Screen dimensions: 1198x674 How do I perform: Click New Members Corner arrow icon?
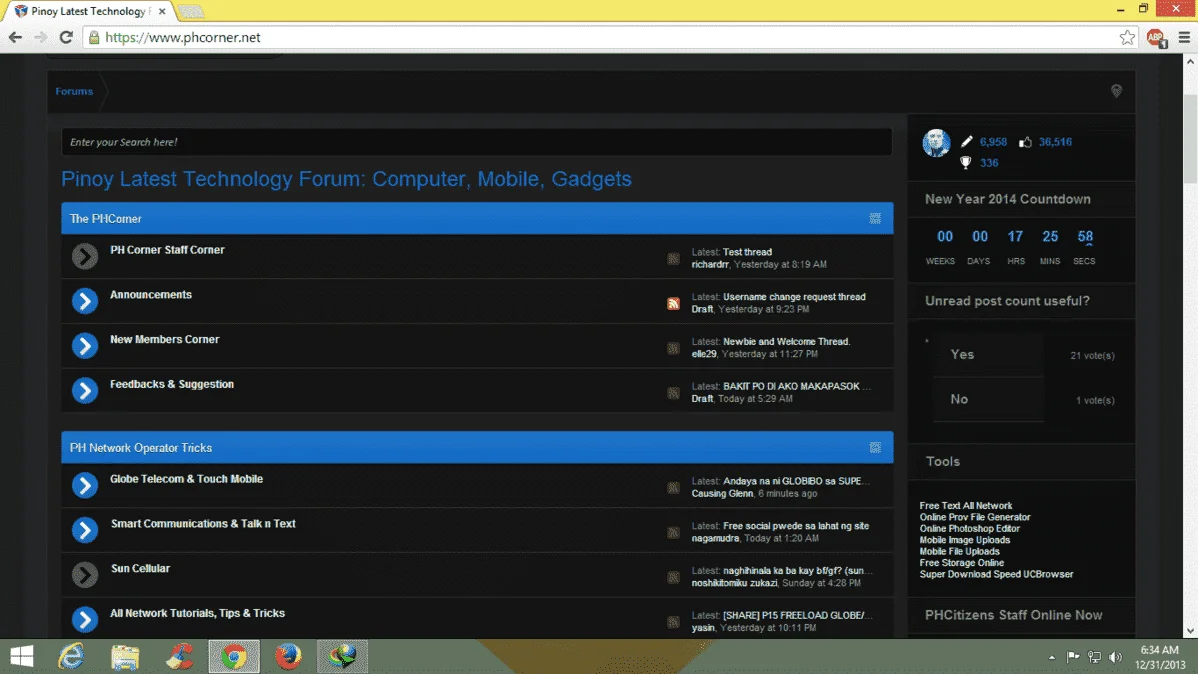point(85,345)
